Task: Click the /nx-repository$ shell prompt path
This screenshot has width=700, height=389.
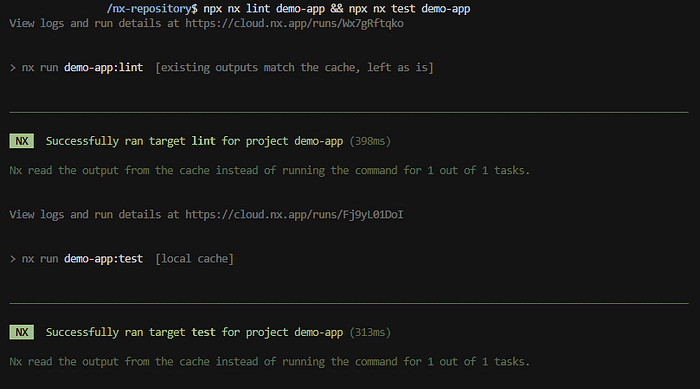Action: coord(152,9)
